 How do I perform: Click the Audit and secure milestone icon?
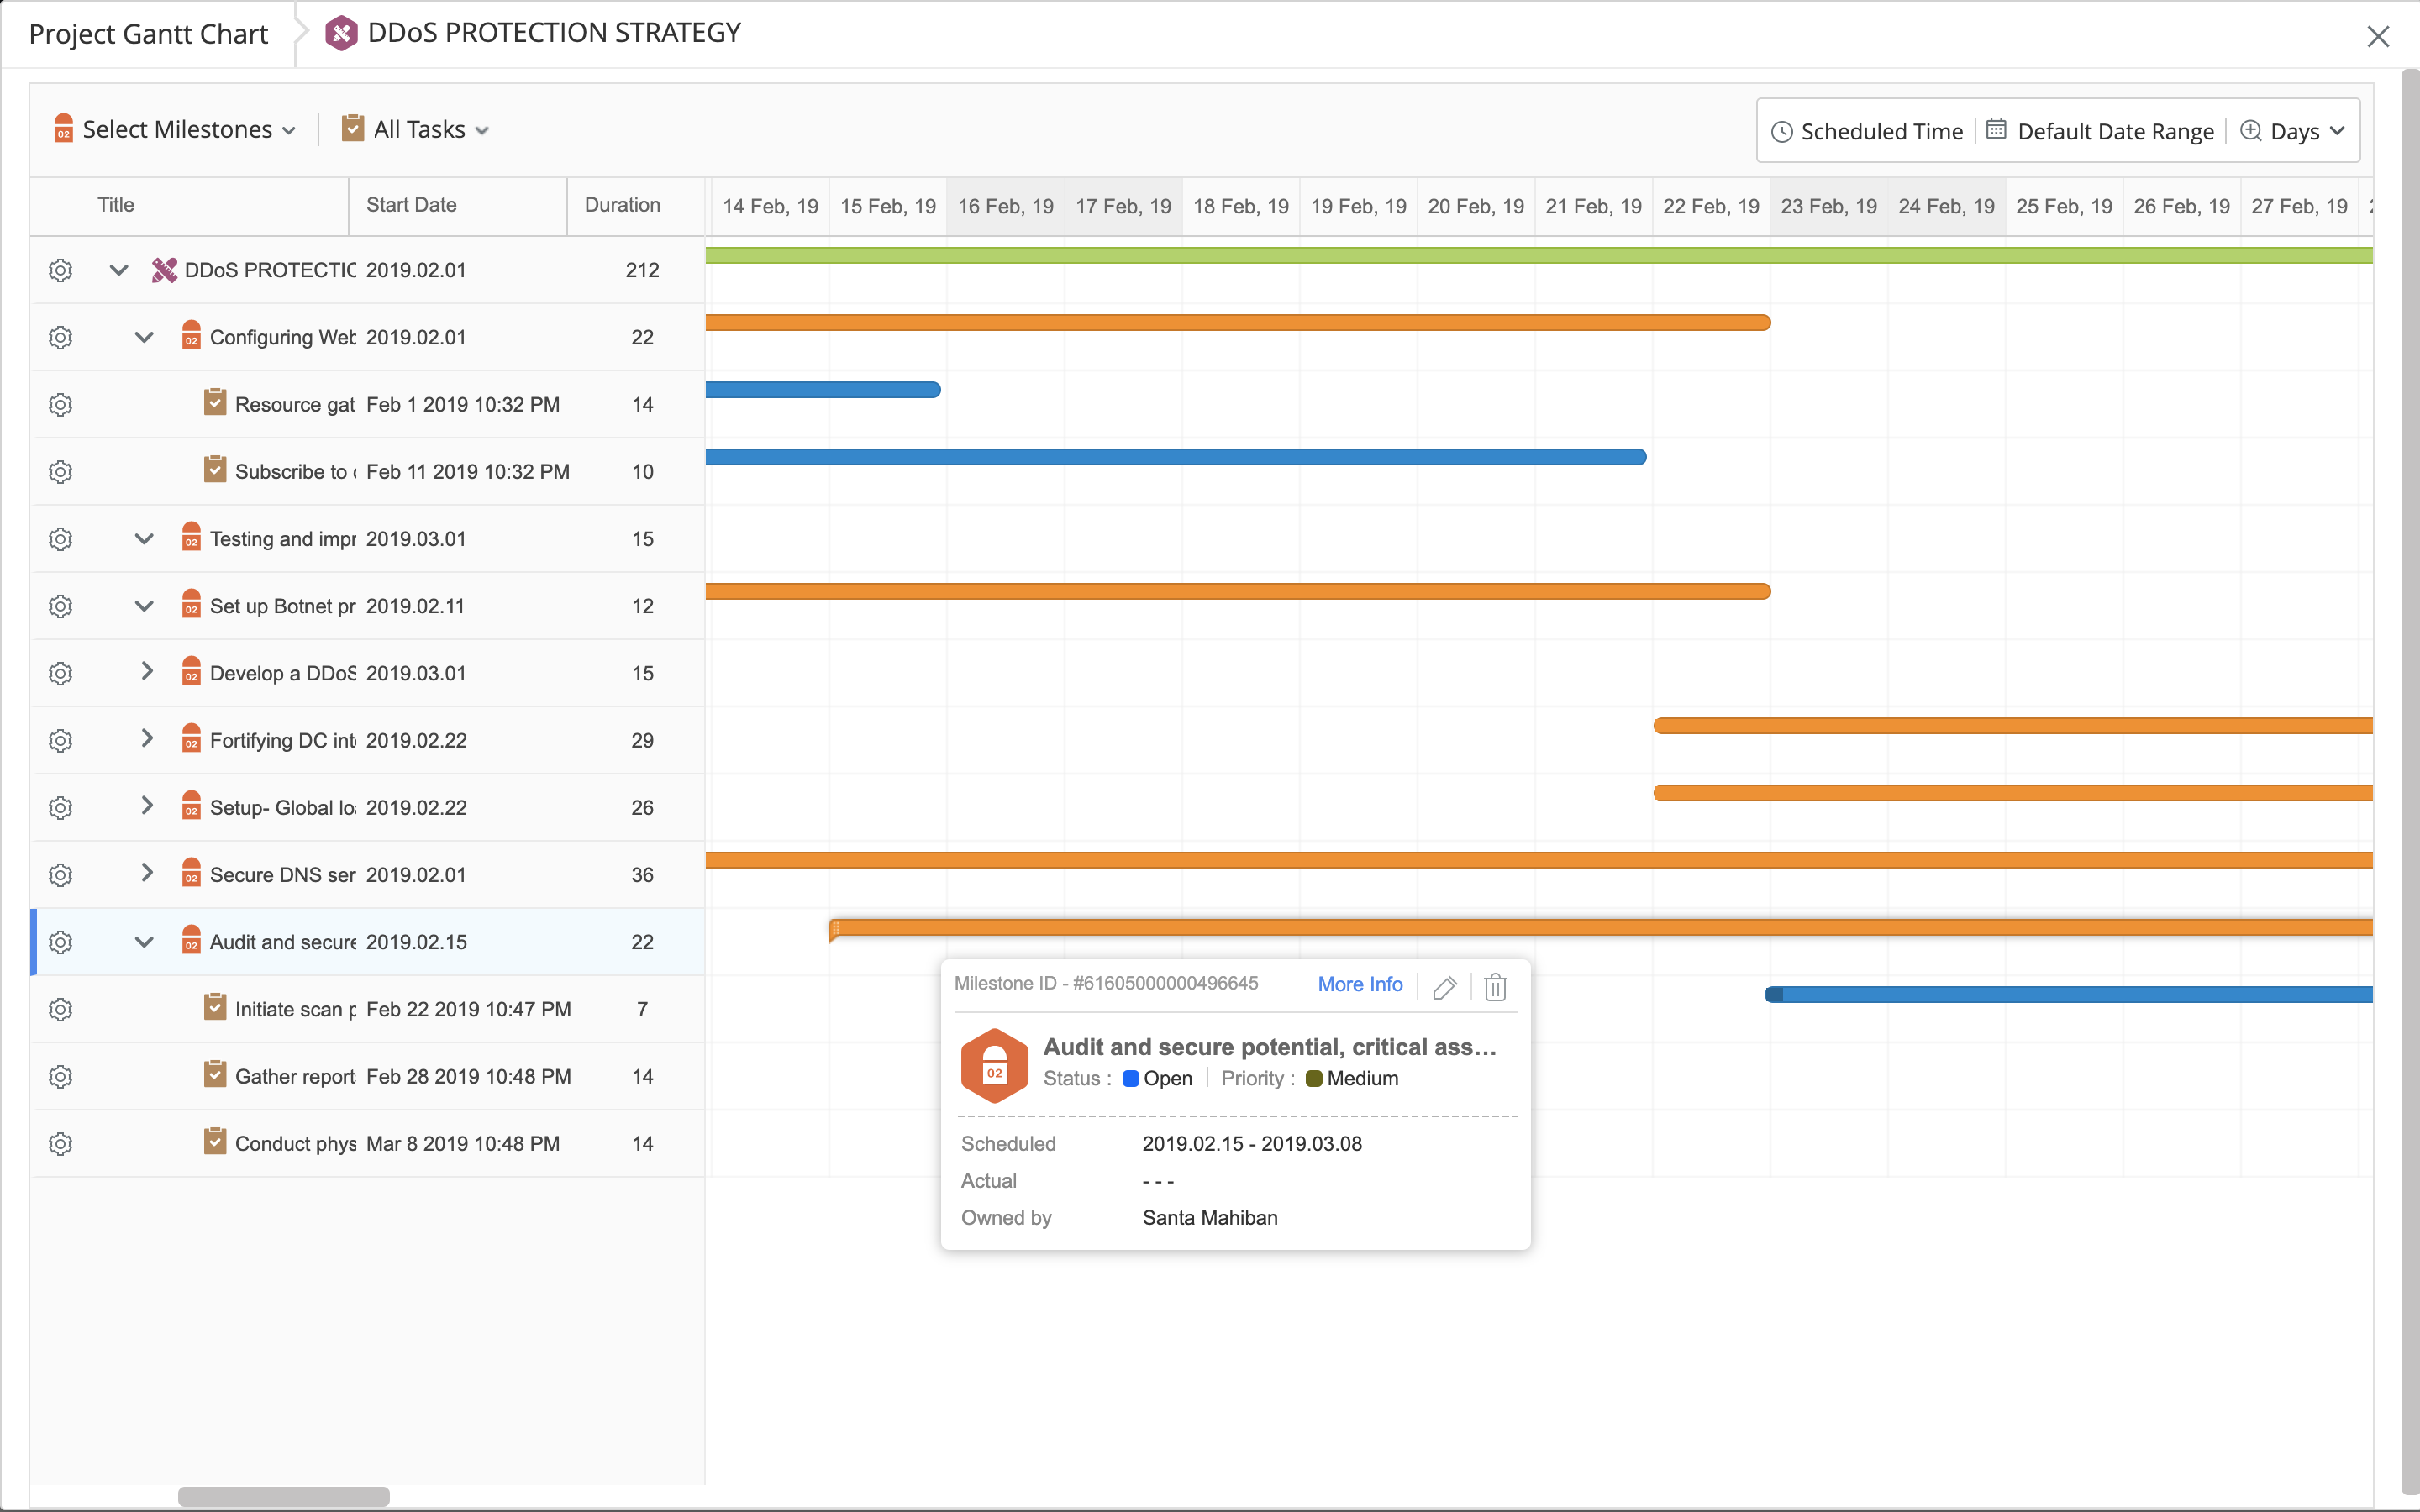pos(191,941)
